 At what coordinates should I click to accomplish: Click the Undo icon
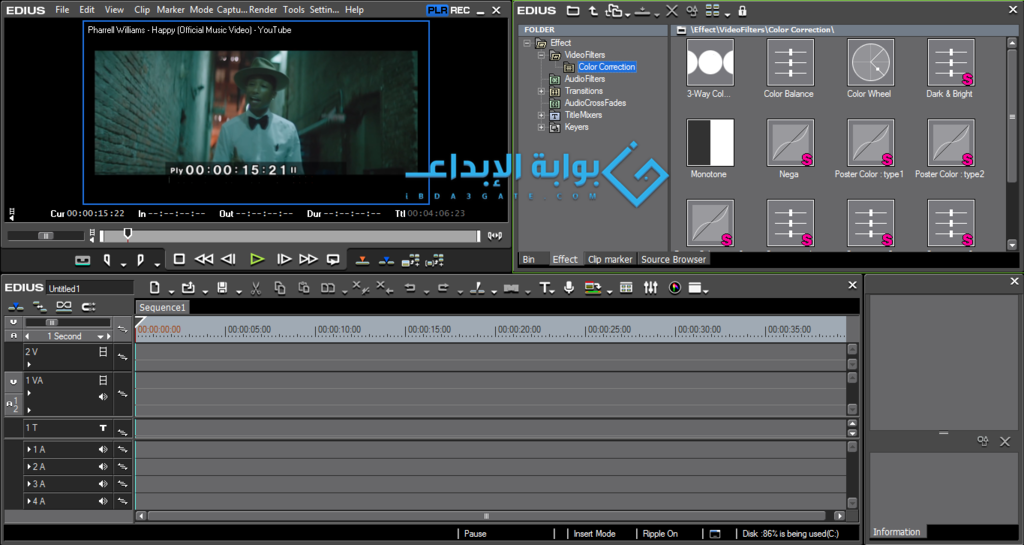(410, 288)
